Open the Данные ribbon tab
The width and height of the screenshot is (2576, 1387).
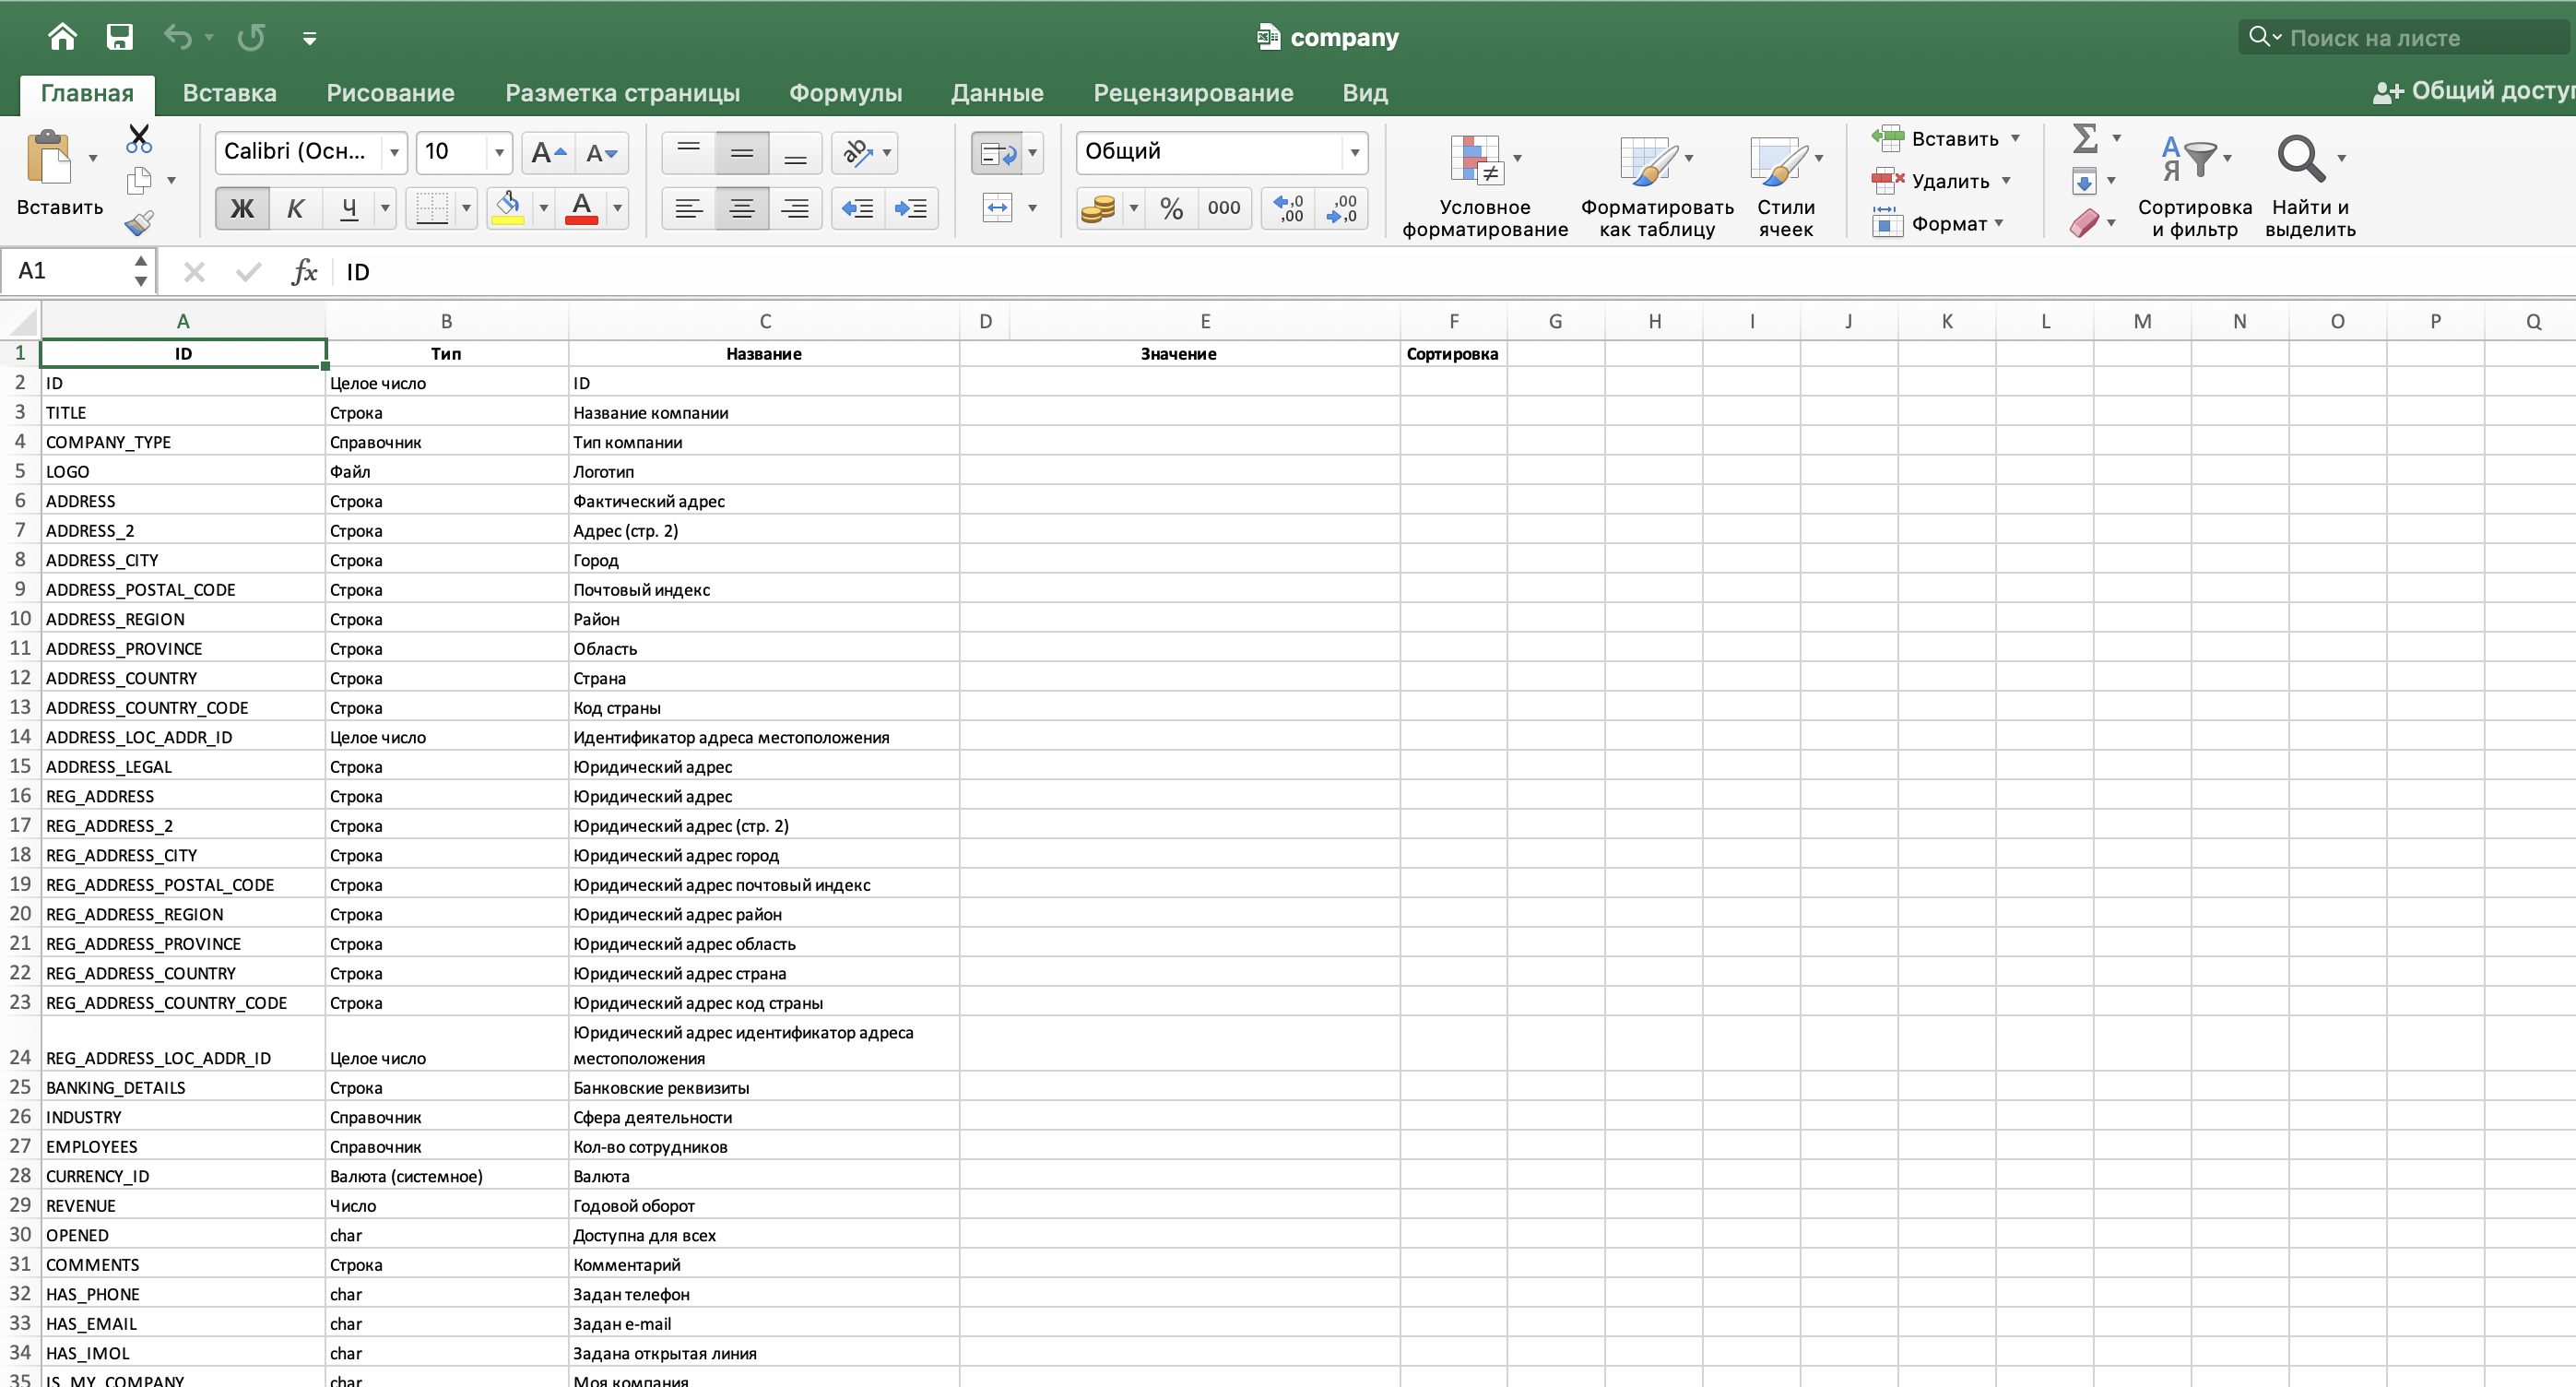(x=996, y=93)
